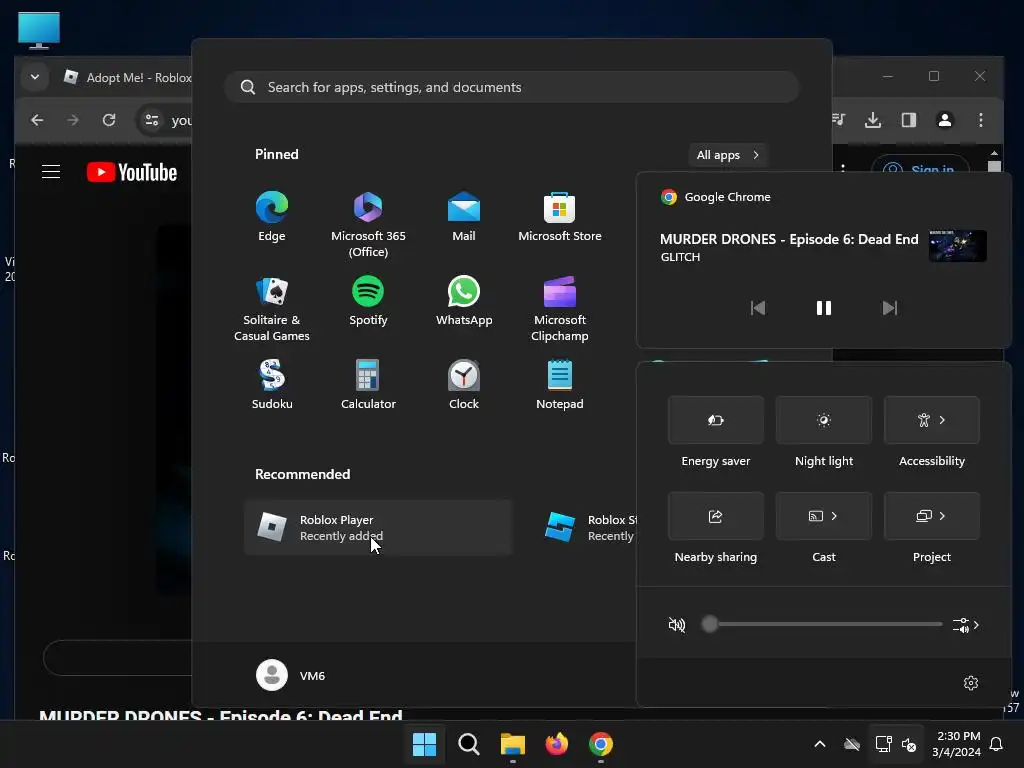Click the OneDrive cloud tray icon
Image resolution: width=1024 pixels, height=768 pixels.
coord(852,744)
